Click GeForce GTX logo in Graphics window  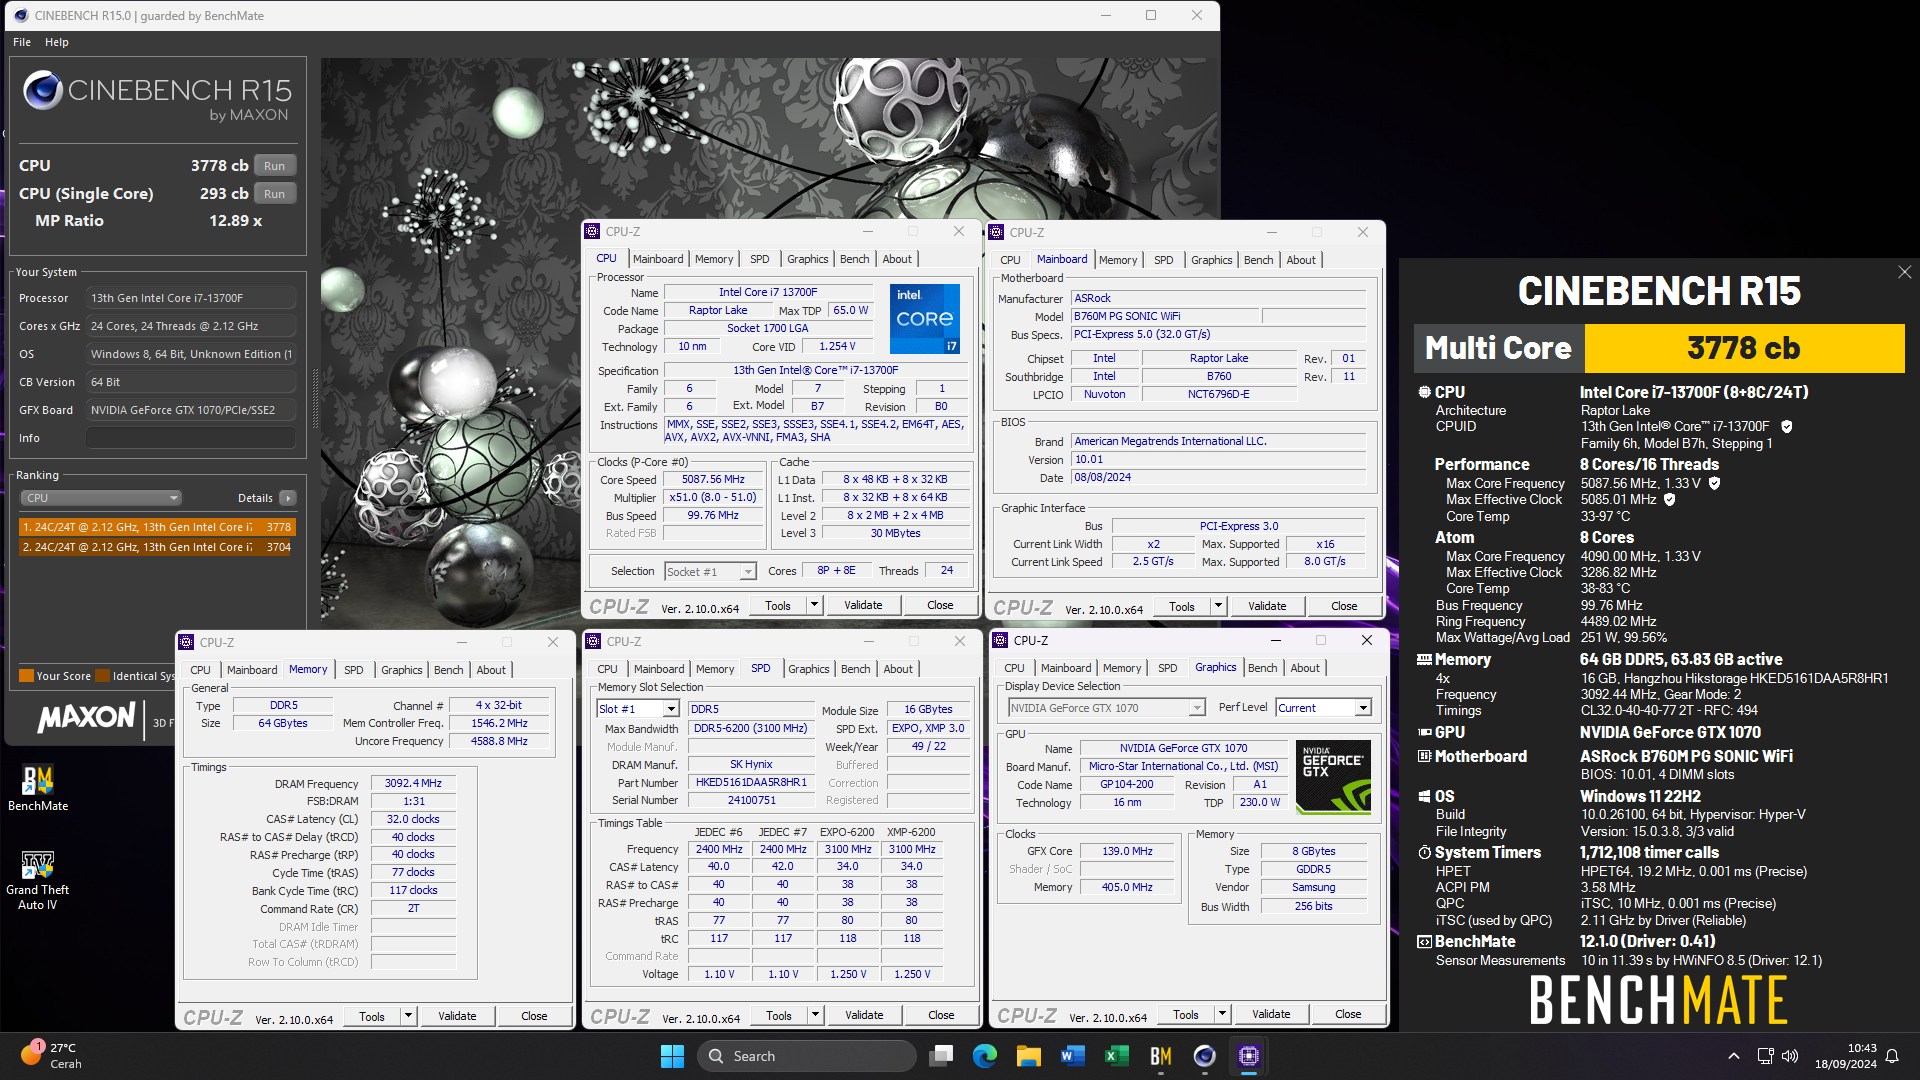[x=1334, y=776]
